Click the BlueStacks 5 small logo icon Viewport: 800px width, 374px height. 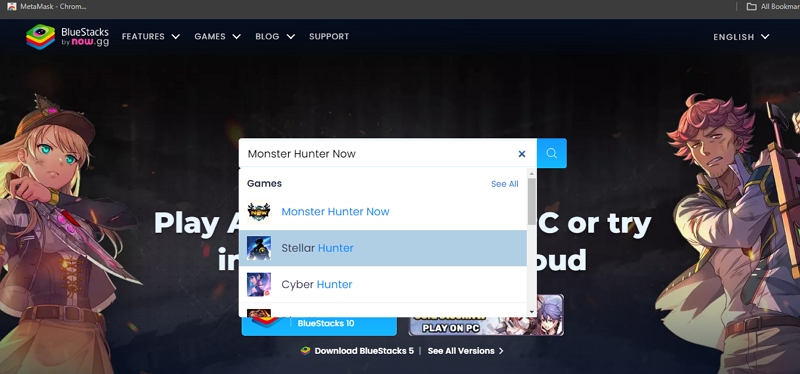click(305, 351)
